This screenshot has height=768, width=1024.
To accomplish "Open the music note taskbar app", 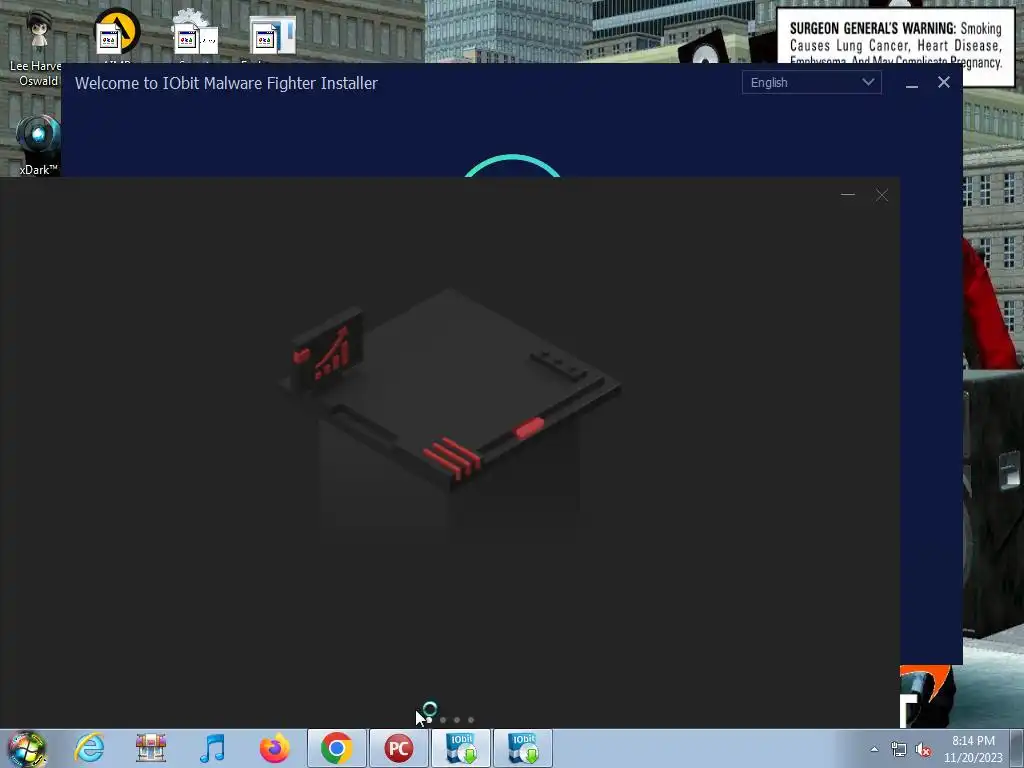I will [212, 748].
